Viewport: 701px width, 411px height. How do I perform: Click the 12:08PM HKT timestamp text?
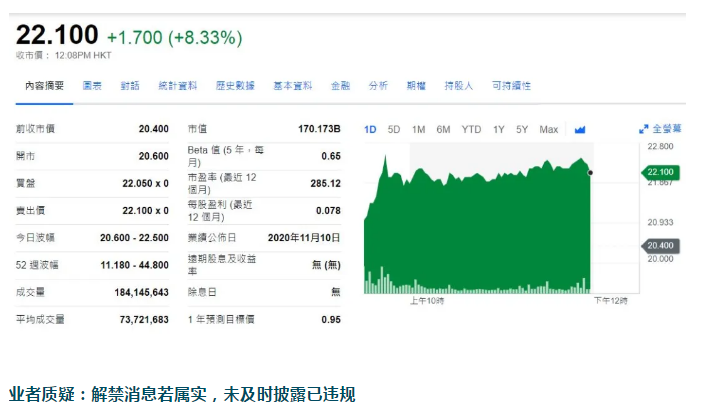pyautogui.click(x=83, y=55)
